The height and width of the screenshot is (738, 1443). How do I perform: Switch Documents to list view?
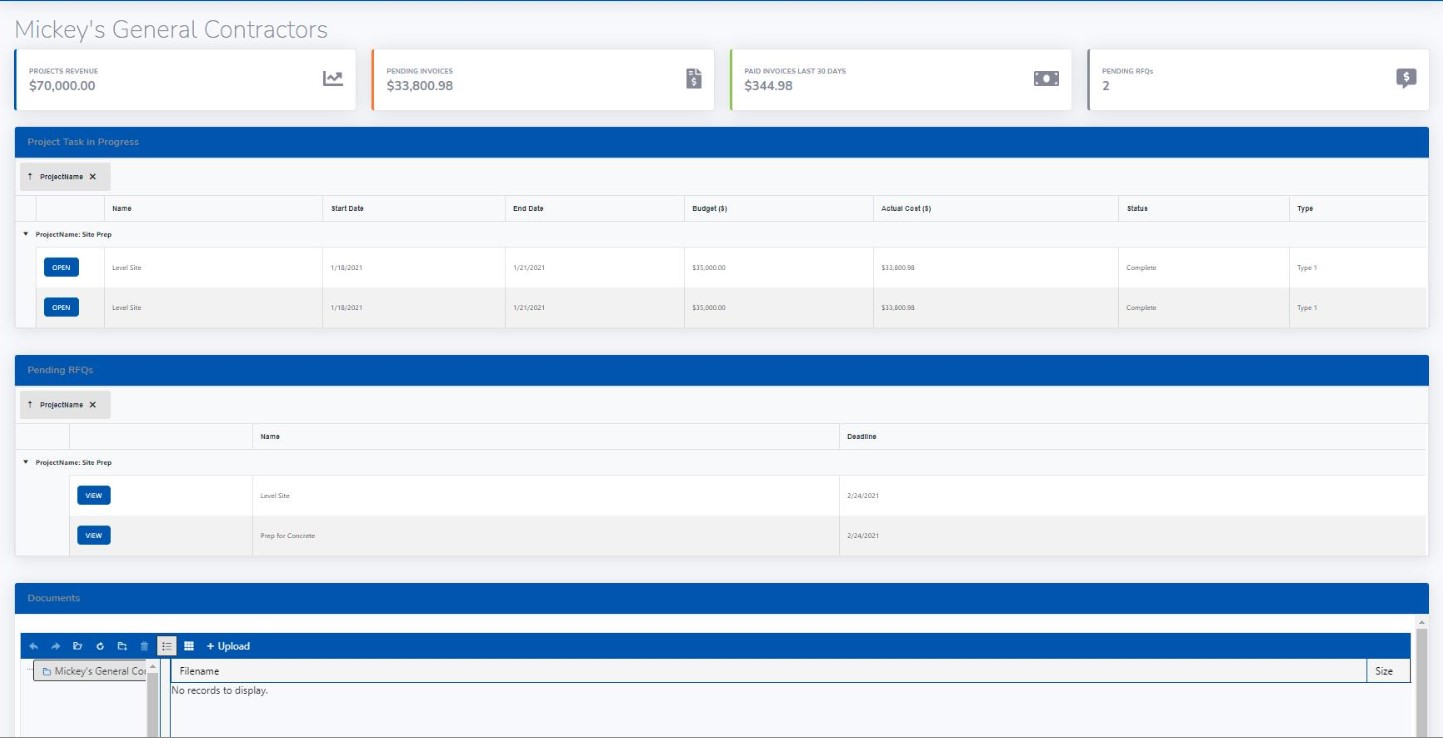(x=167, y=646)
